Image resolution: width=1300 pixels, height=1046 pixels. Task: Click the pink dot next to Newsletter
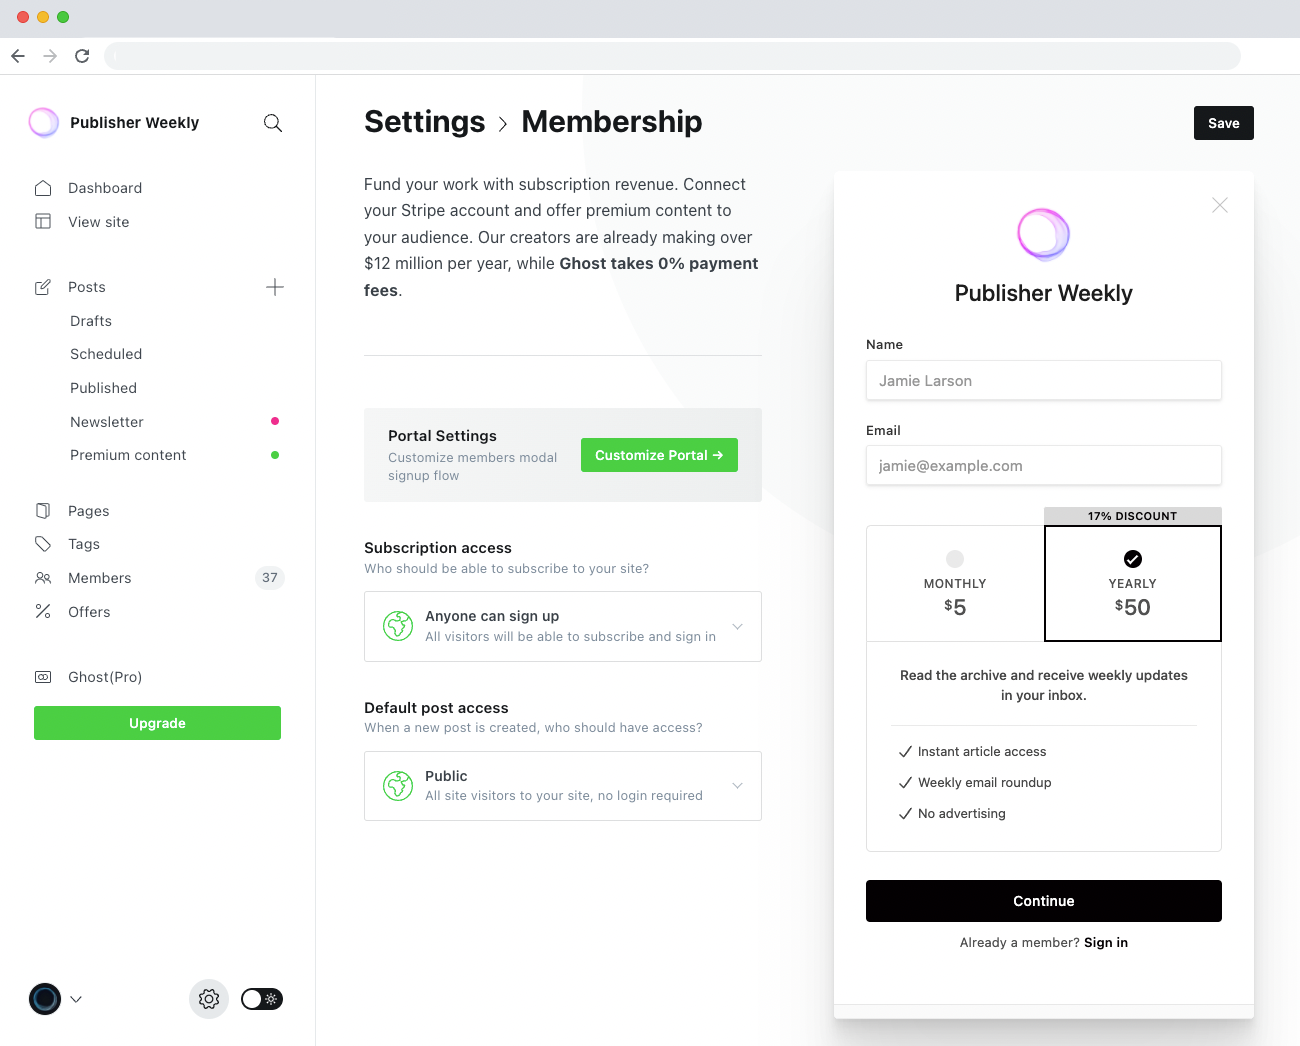pyautogui.click(x=275, y=421)
